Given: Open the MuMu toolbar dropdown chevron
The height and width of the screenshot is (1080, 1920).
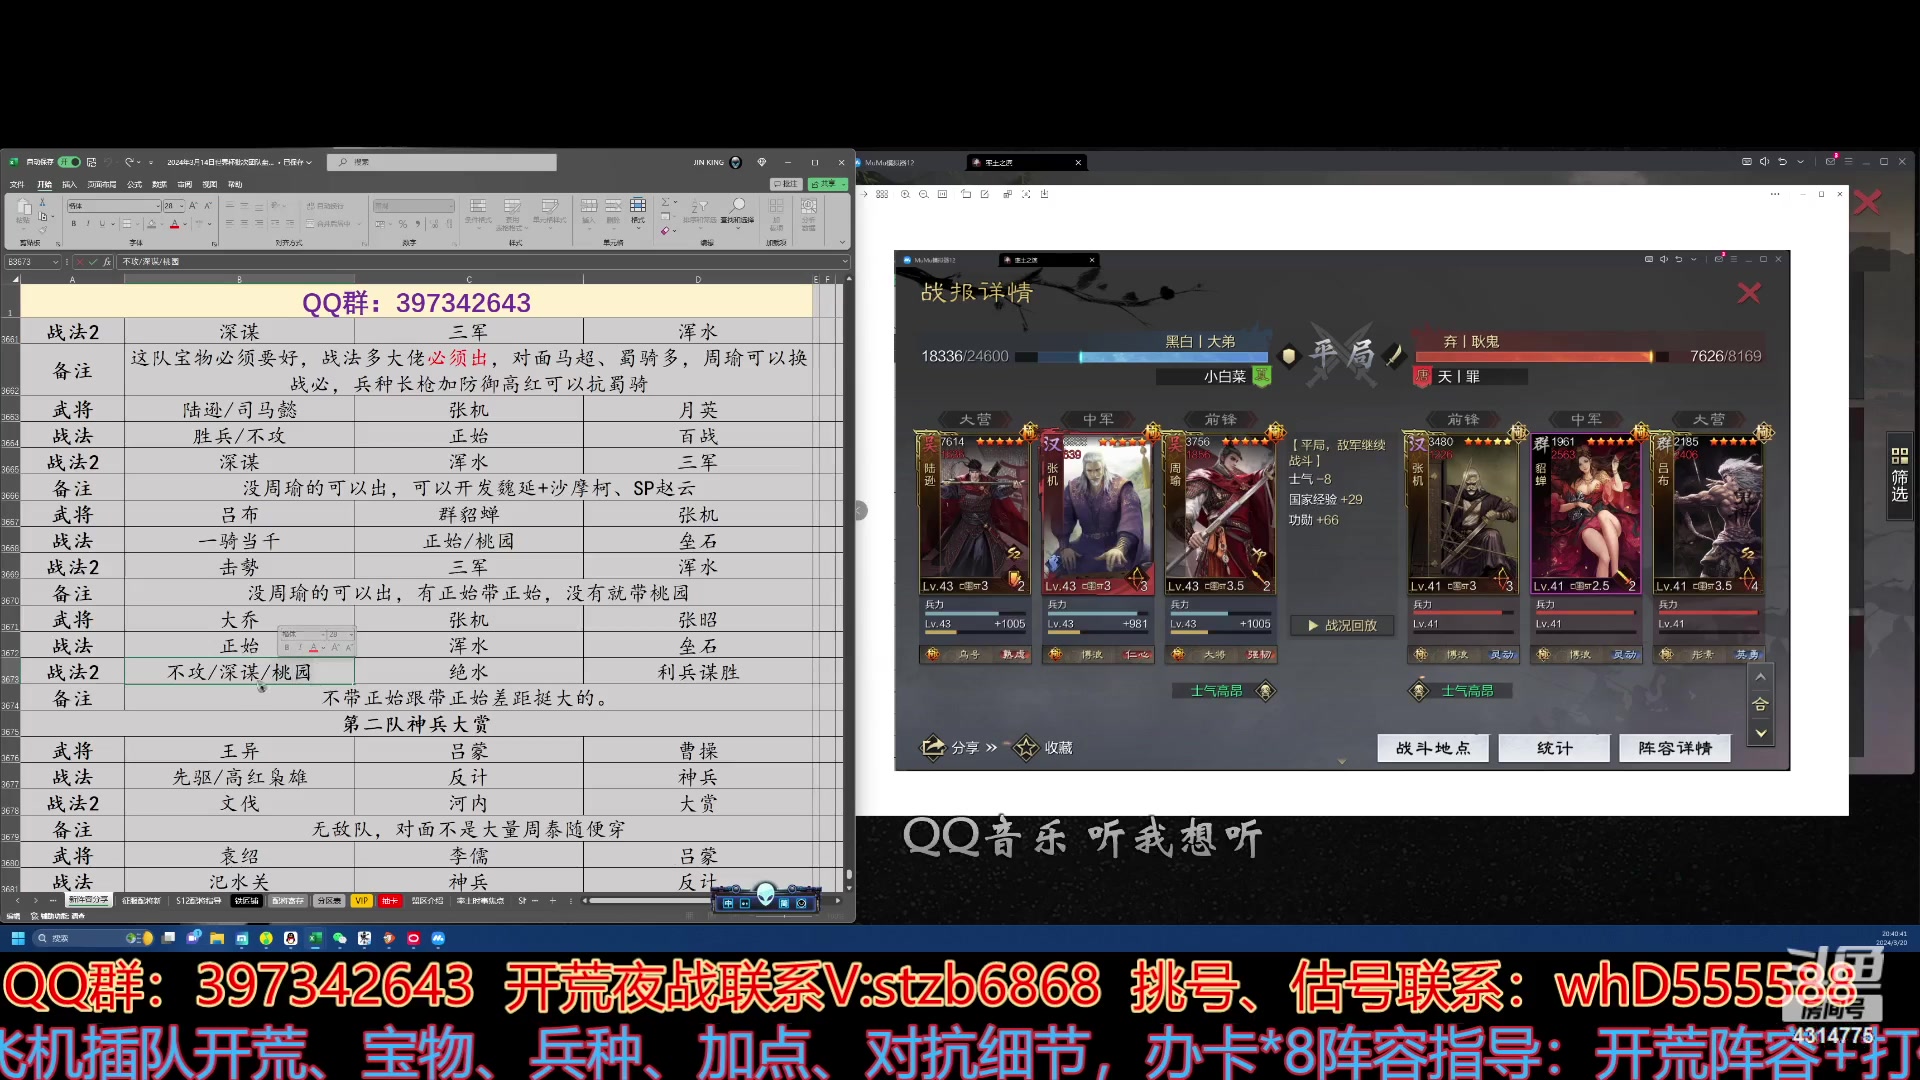Looking at the screenshot, I should (x=1800, y=162).
